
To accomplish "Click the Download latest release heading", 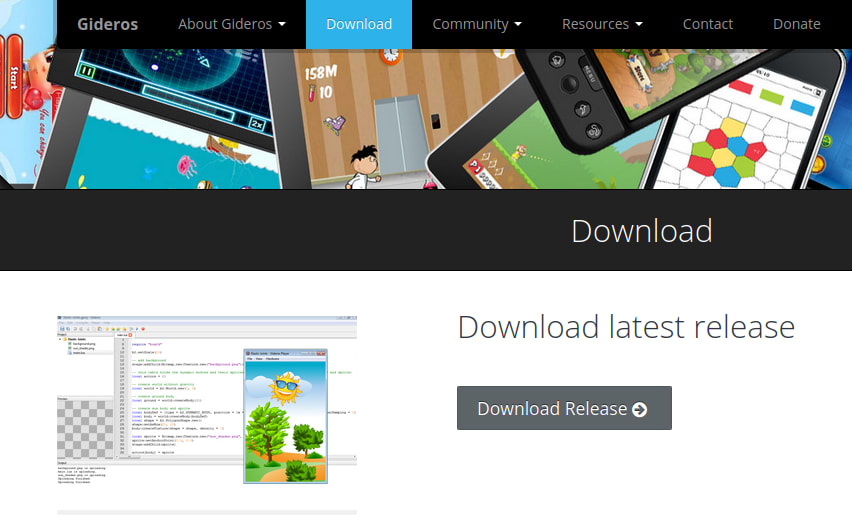I will coord(626,327).
